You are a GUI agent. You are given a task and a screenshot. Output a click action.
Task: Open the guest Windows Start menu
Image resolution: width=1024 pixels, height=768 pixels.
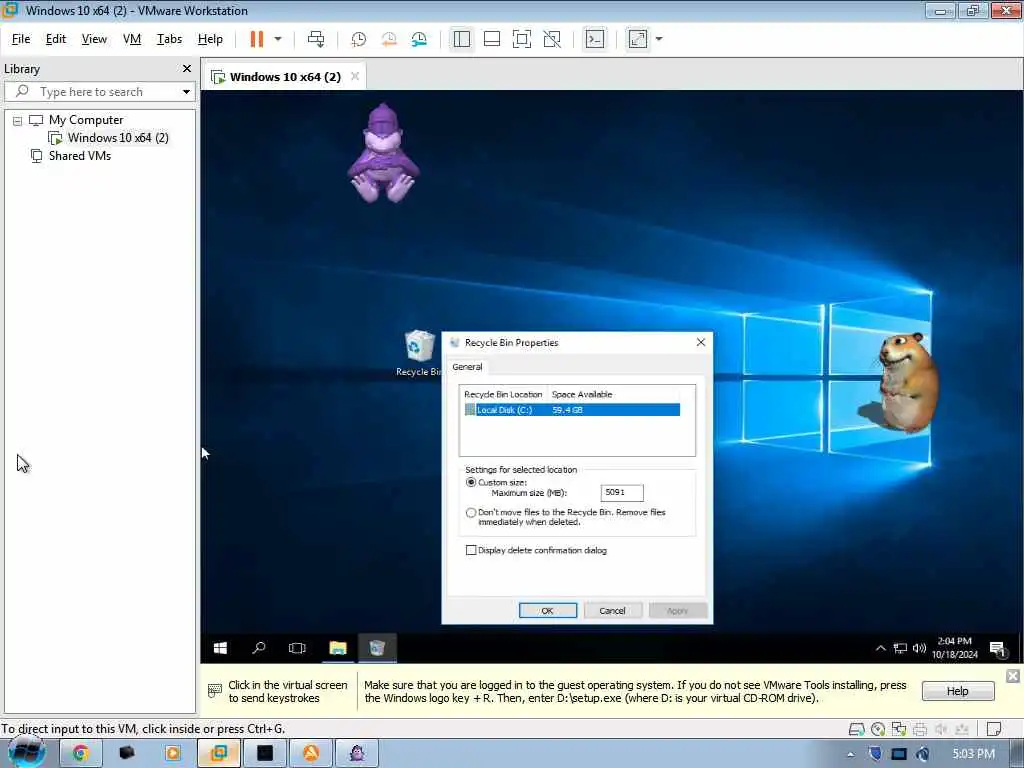click(x=220, y=648)
